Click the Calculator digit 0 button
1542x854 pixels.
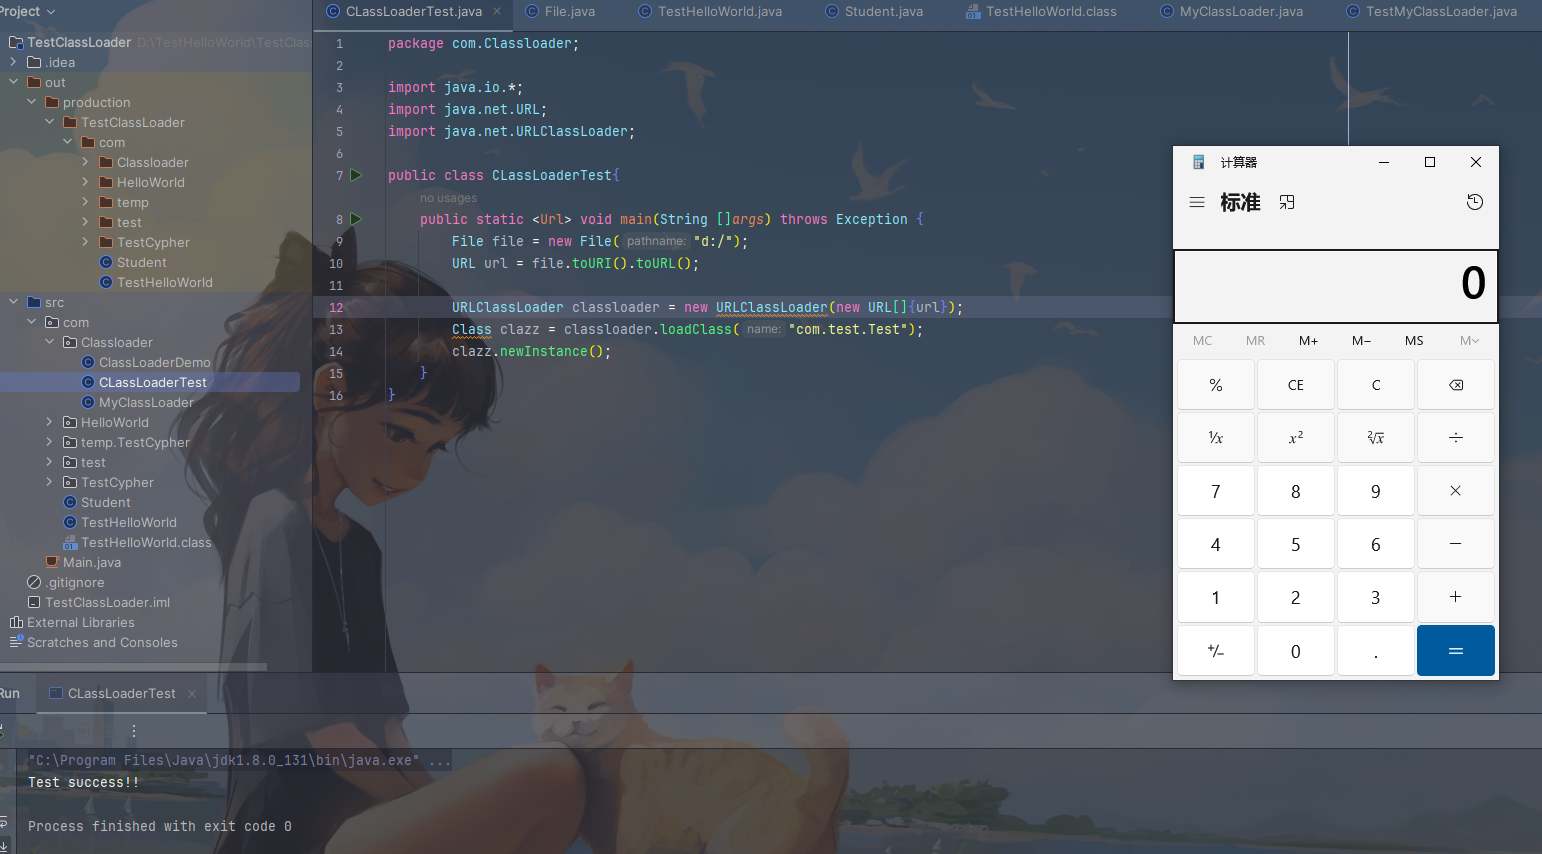click(x=1296, y=651)
